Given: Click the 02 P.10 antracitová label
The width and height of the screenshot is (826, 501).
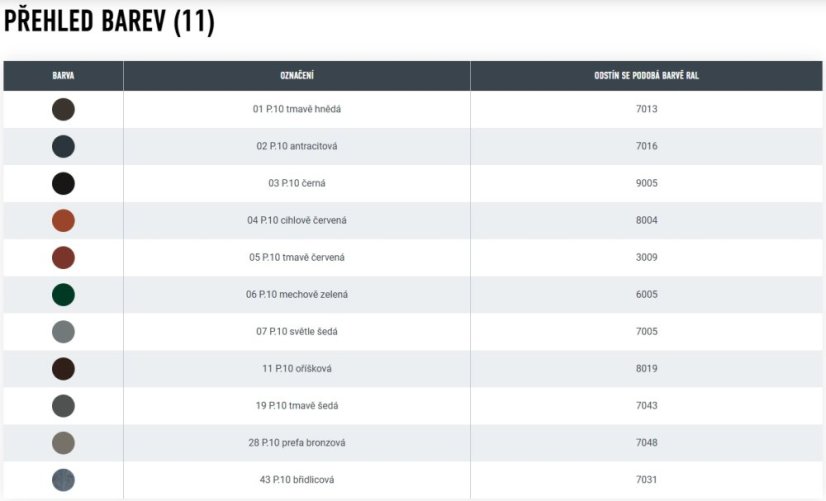Looking at the screenshot, I should click(x=297, y=146).
